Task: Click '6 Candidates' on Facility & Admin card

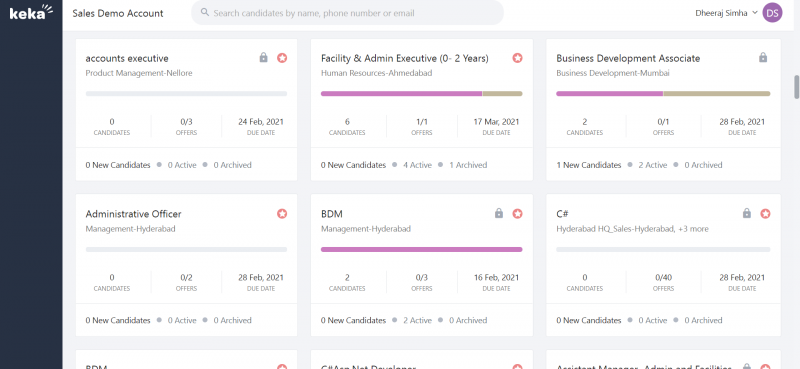Action: pos(347,127)
